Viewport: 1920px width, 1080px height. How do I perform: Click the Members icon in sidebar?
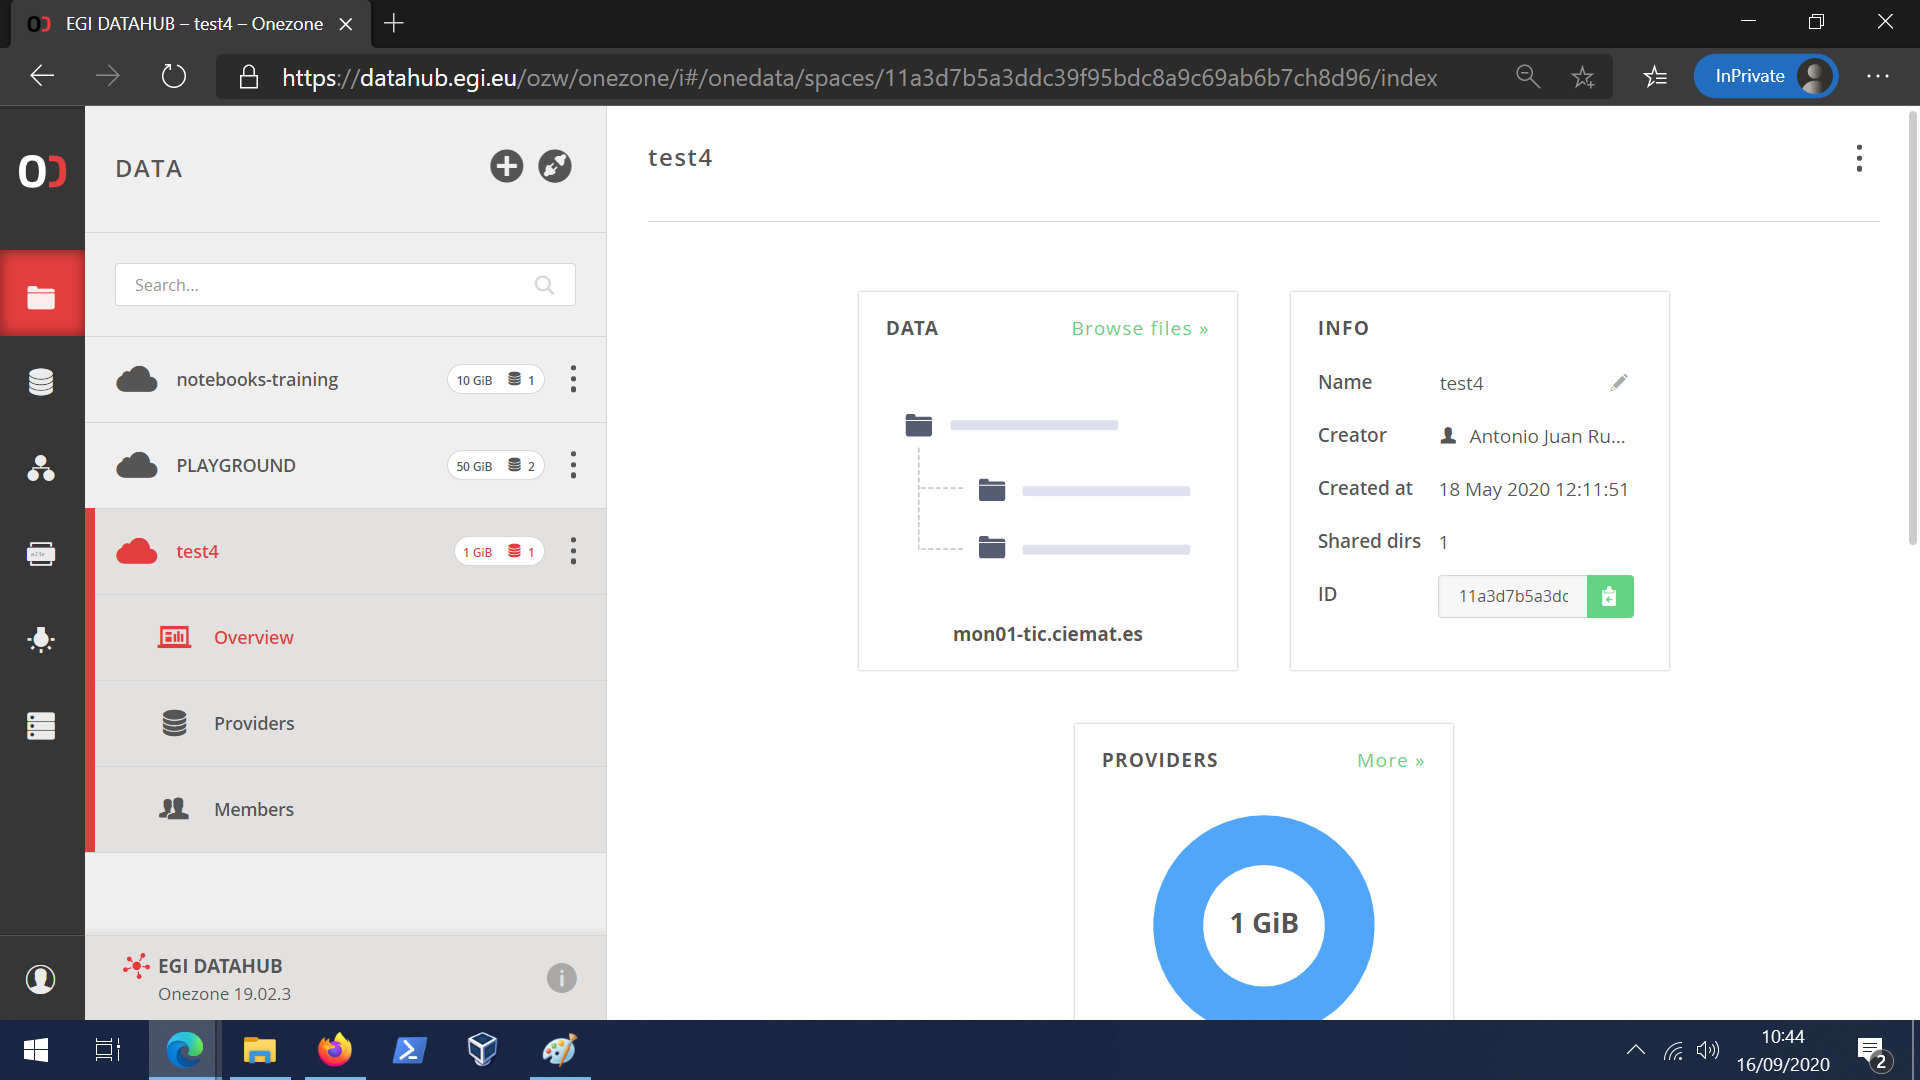173,808
